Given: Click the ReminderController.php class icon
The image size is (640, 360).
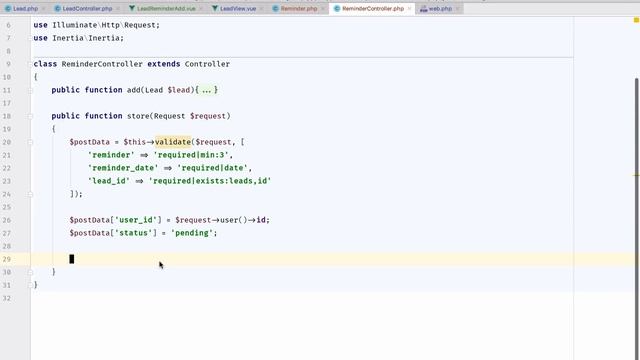Looking at the screenshot, I should pos(337,9).
